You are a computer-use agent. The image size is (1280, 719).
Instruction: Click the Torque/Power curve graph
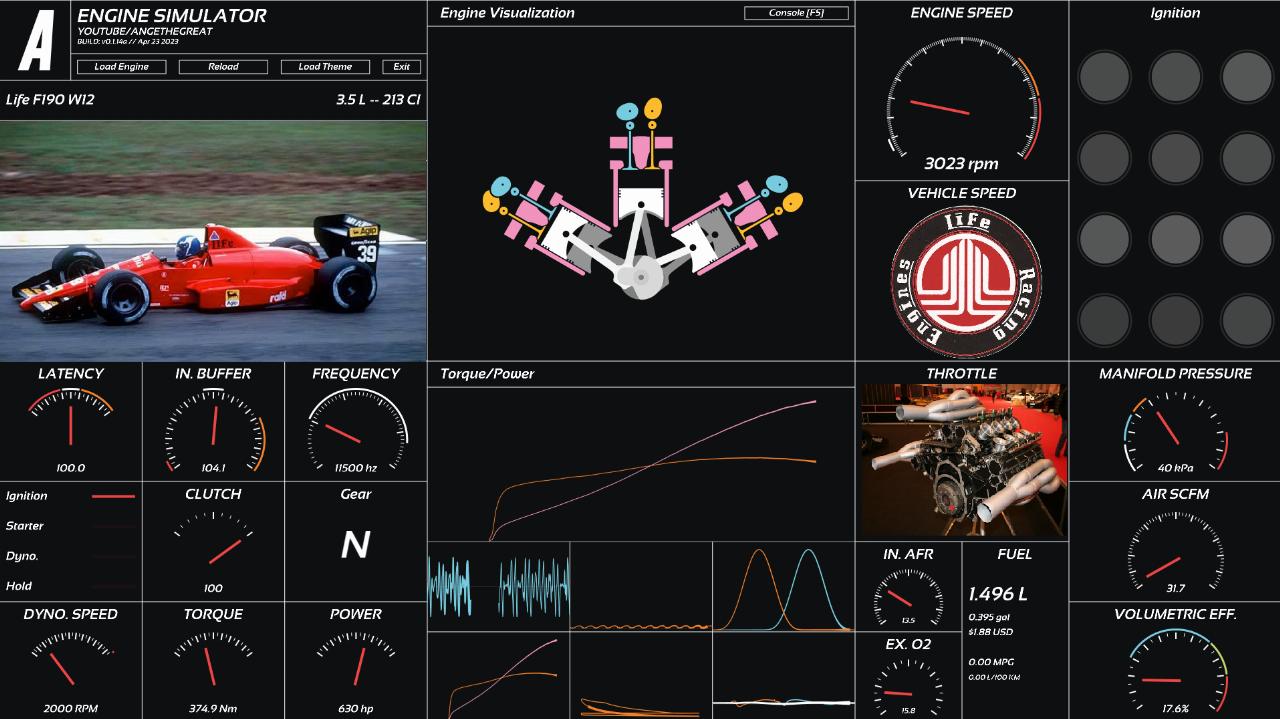(x=641, y=464)
